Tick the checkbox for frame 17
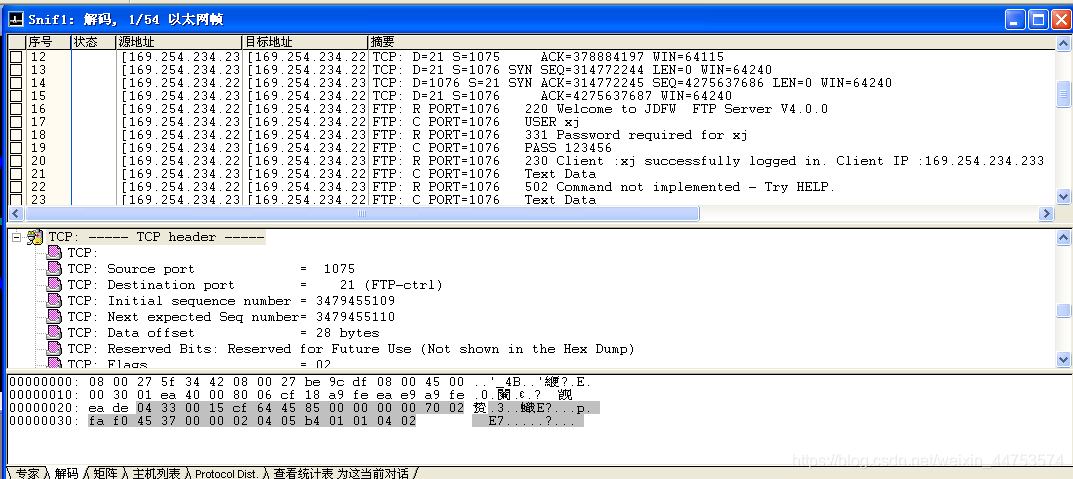This screenshot has width=1073, height=479. tap(16, 122)
